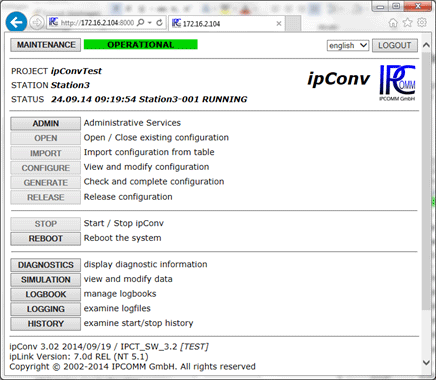Click 'Release configuration' text
Screen dimensions: 436x380
pyautogui.click(x=128, y=197)
